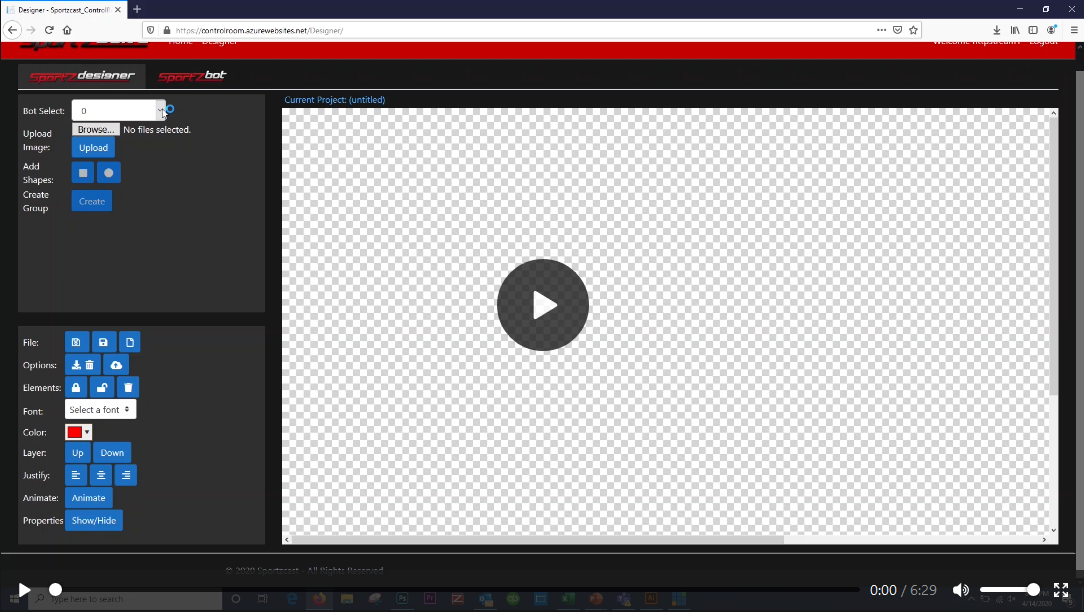Delete element with Elements trash icon

coord(128,388)
